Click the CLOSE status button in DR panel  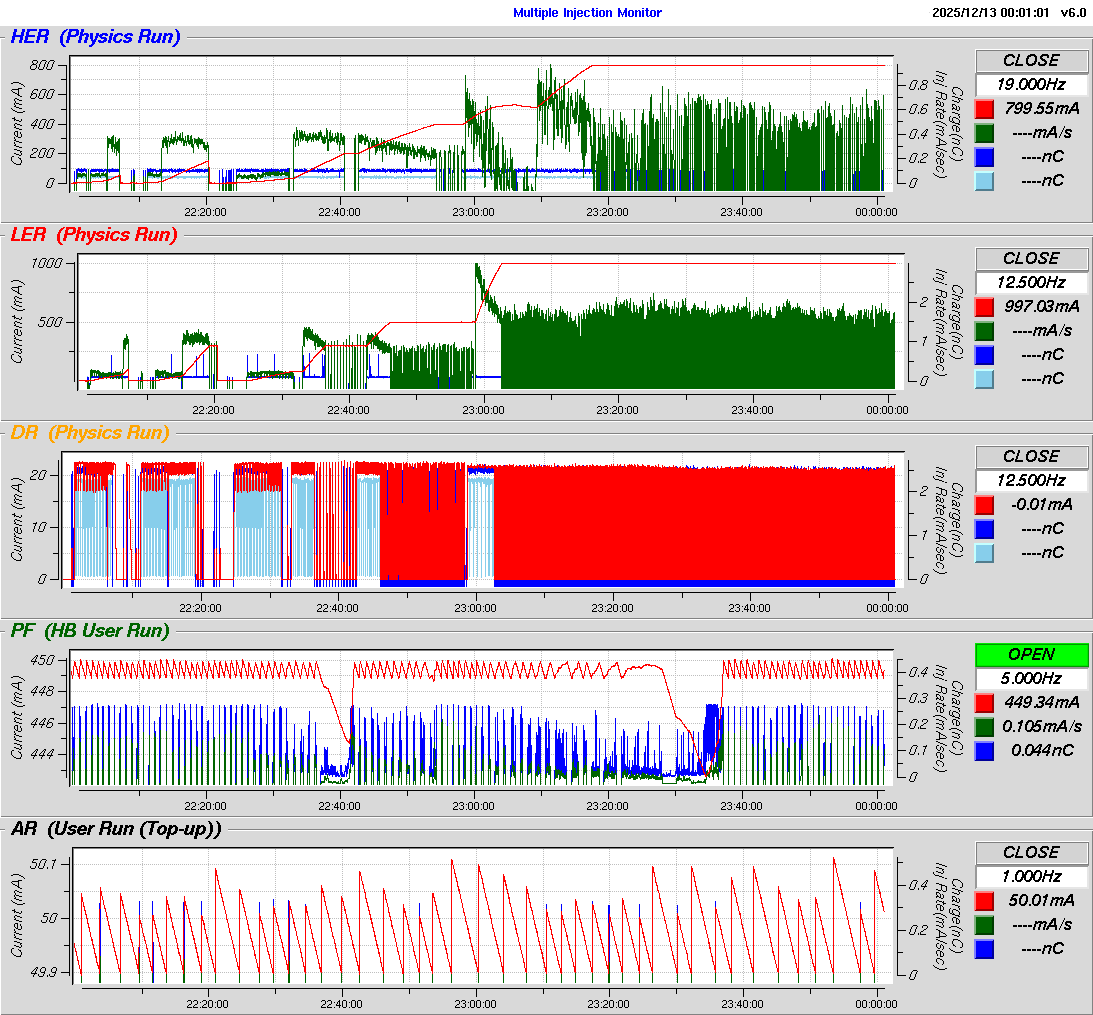click(x=1031, y=456)
